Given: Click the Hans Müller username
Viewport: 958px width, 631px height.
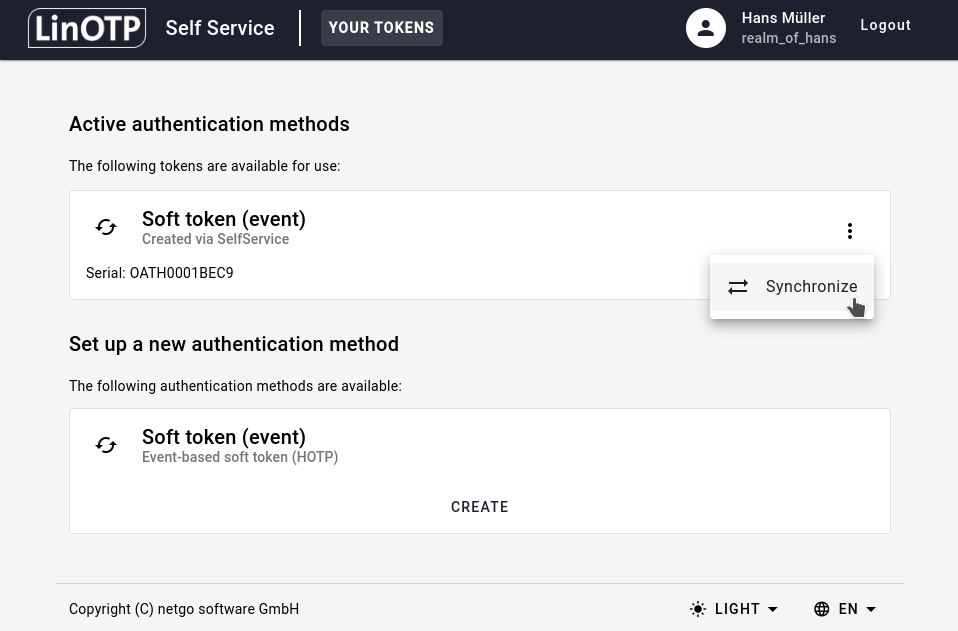Looking at the screenshot, I should pos(783,18).
